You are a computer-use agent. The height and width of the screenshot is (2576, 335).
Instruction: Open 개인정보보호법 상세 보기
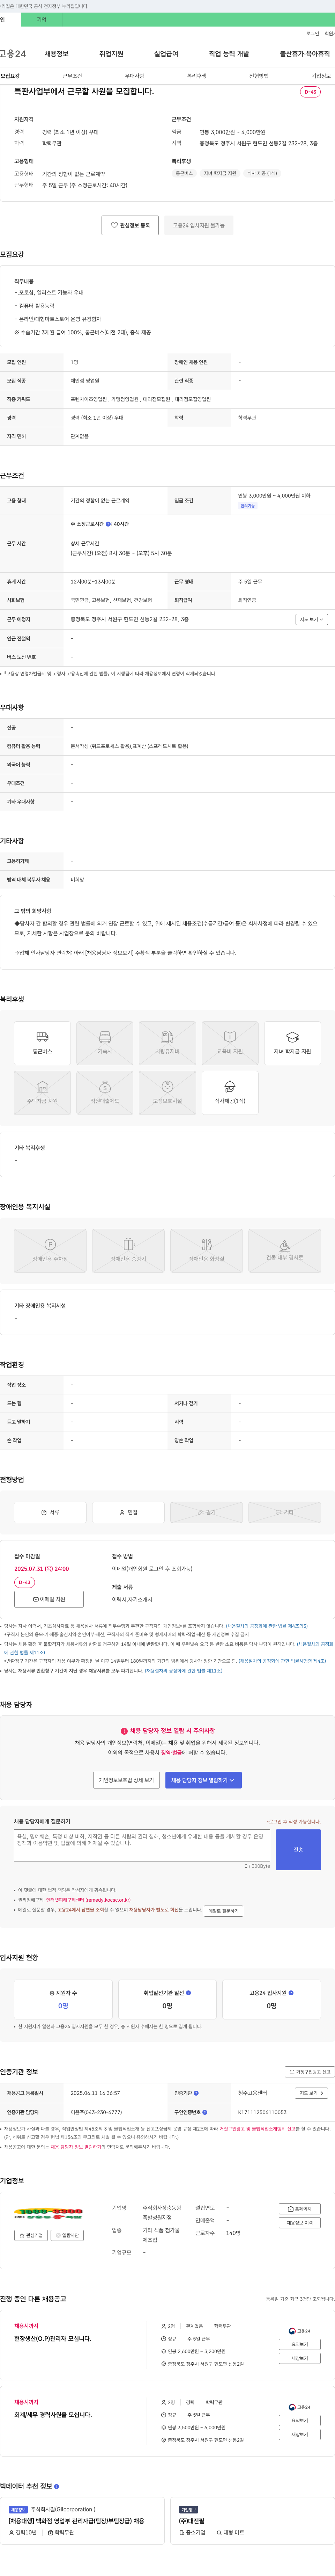pos(126,1780)
